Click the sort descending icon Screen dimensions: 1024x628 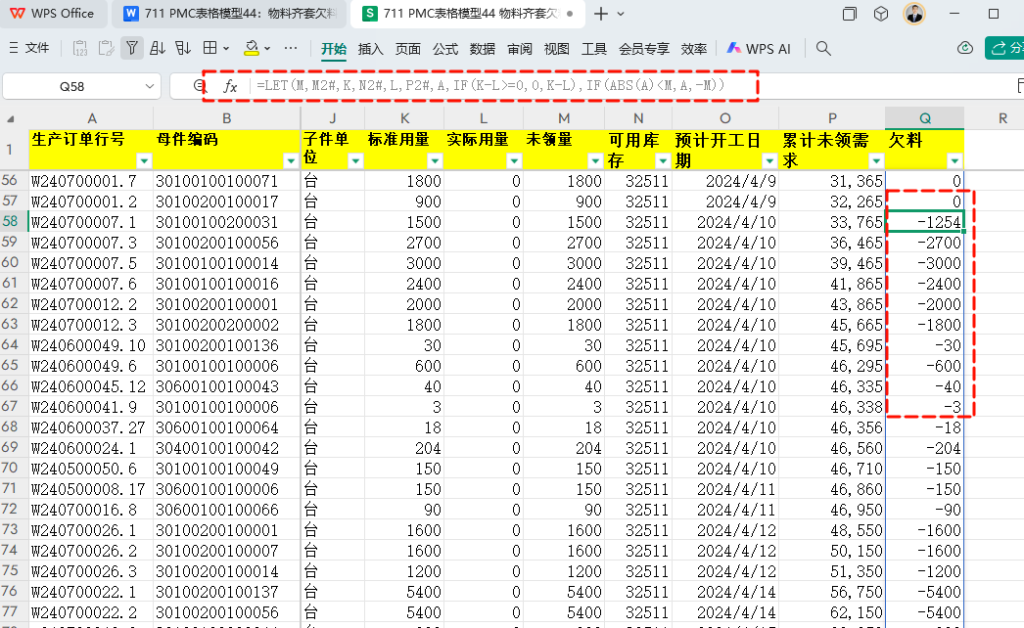183,48
